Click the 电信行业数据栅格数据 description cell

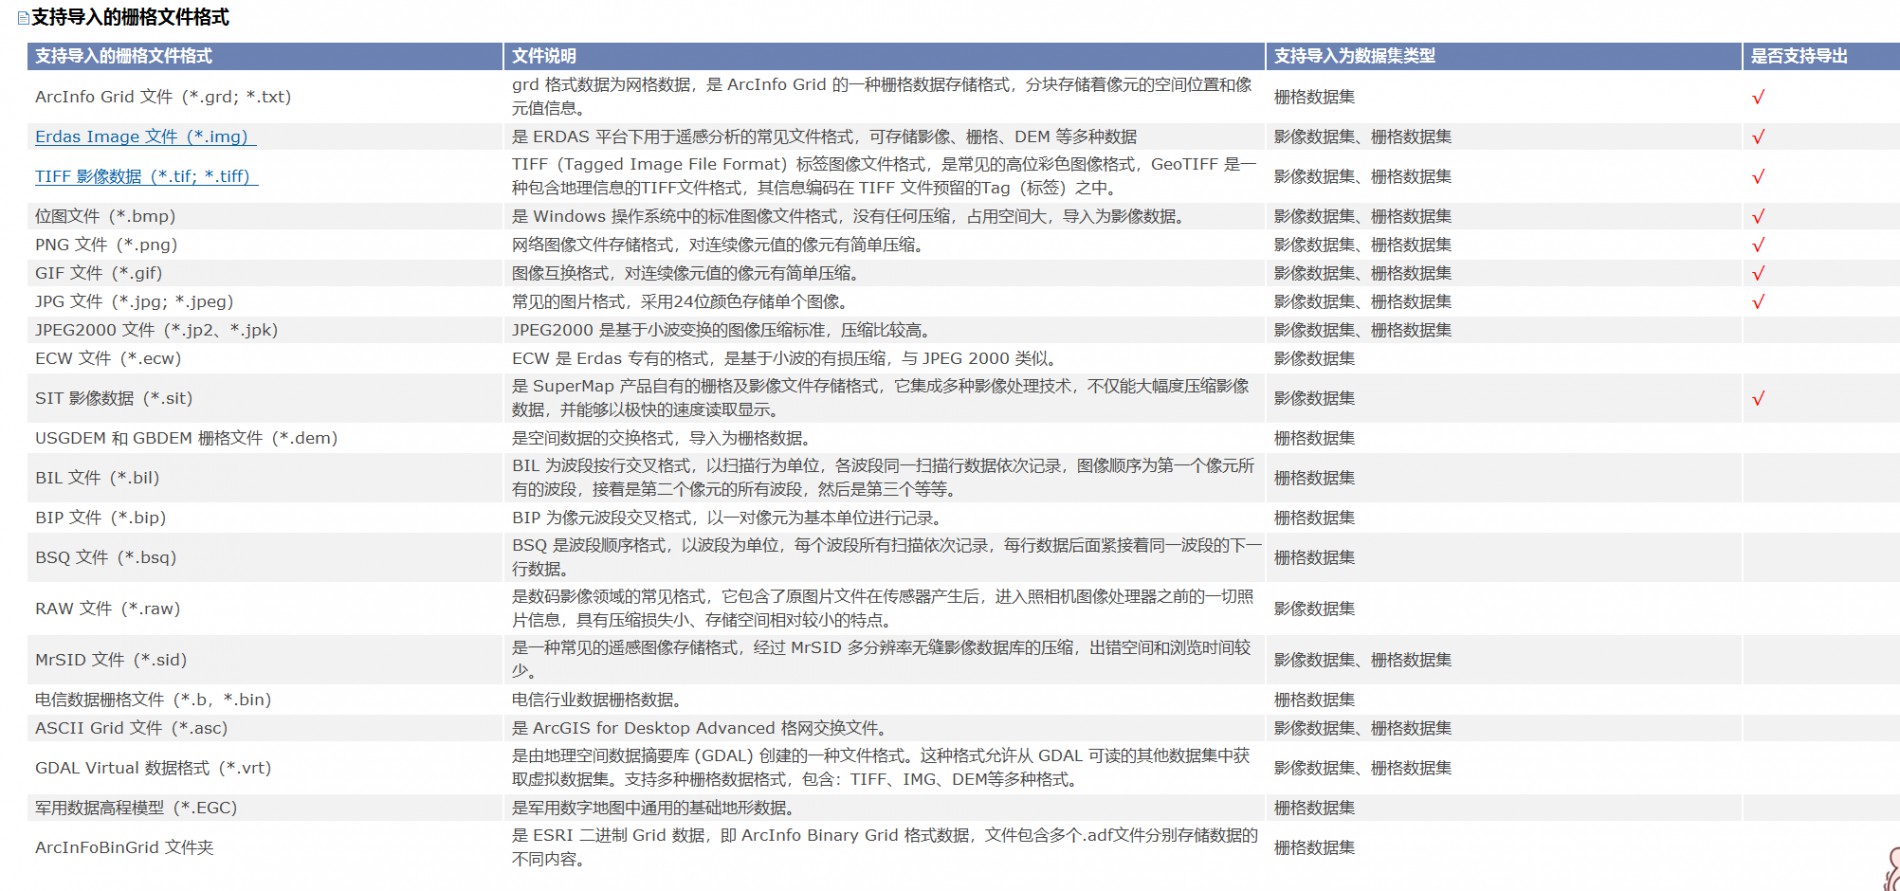(x=884, y=700)
